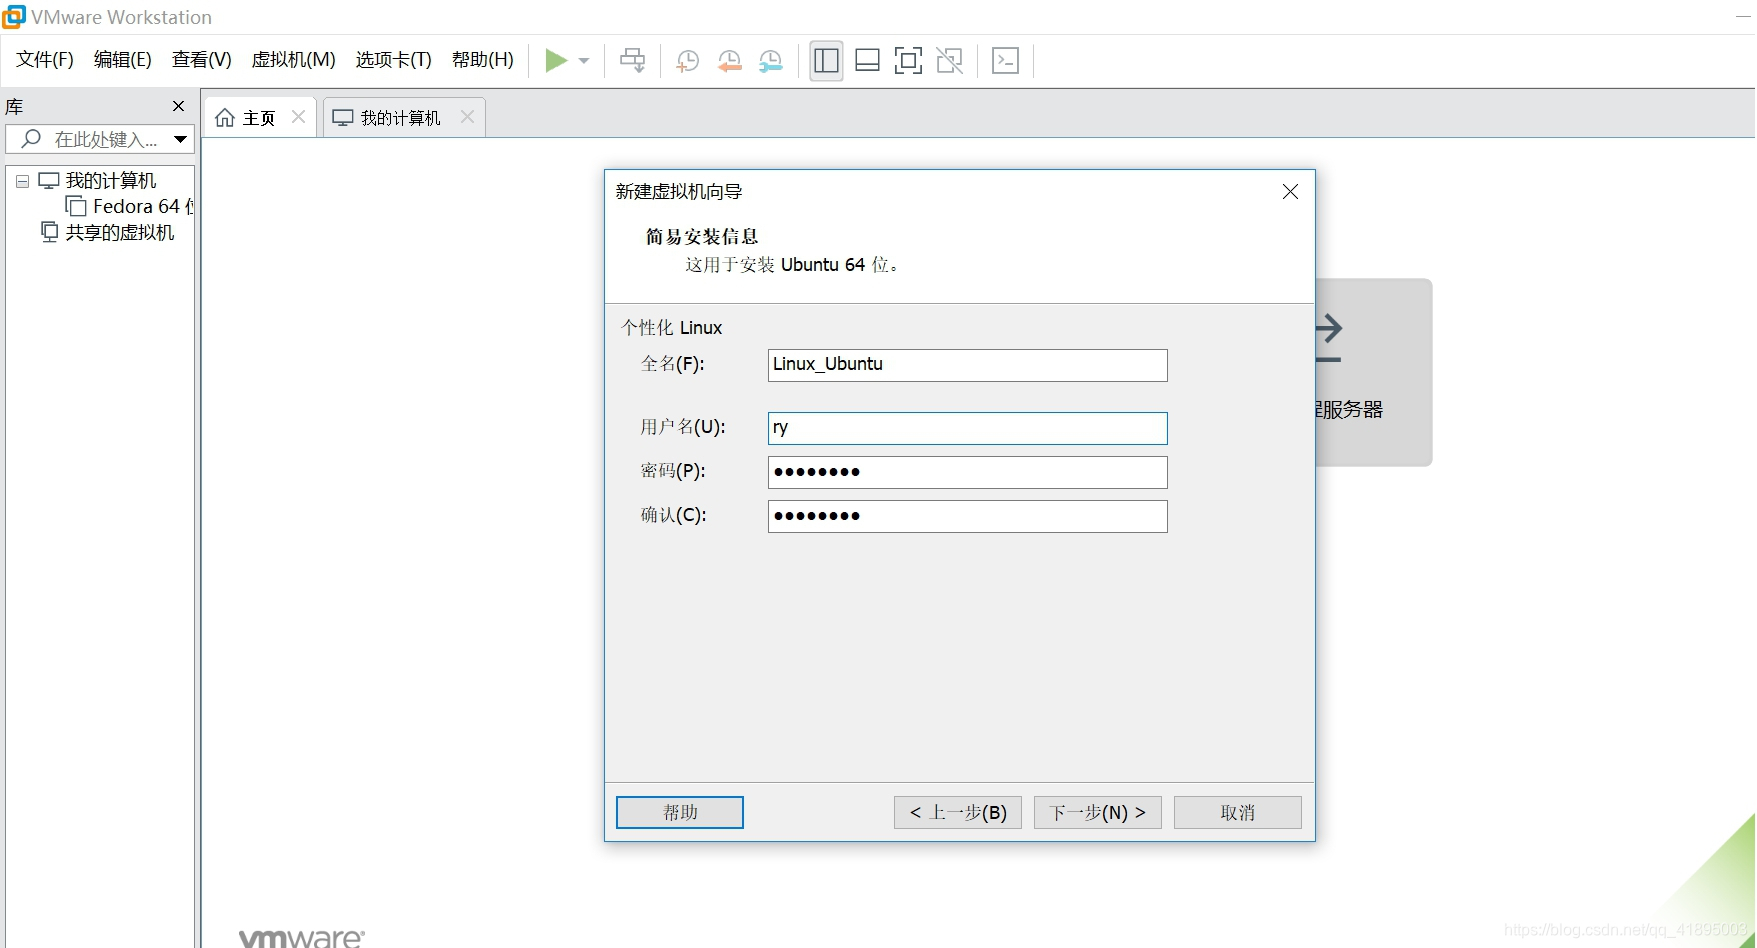Click the 上一步(B) back button
Image resolution: width=1757 pixels, height=948 pixels.
pos(957,812)
